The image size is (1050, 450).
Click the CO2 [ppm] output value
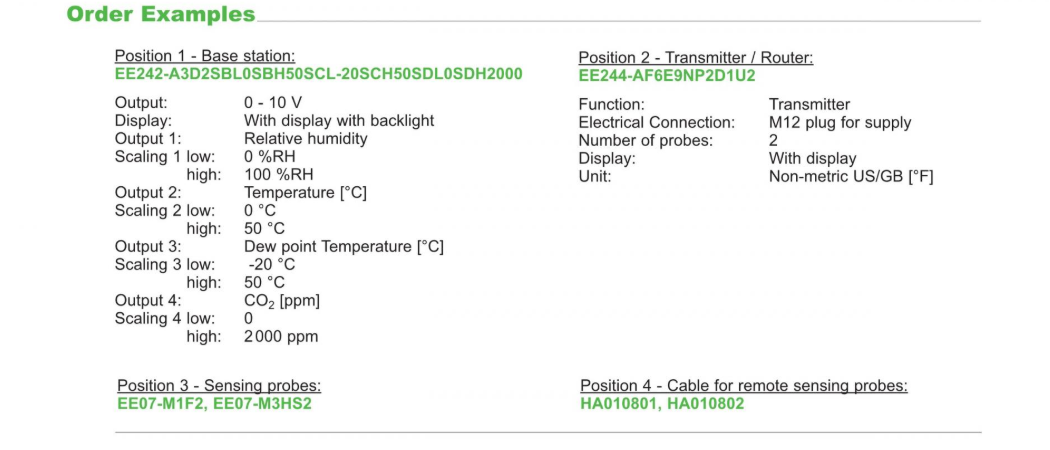coord(282,301)
